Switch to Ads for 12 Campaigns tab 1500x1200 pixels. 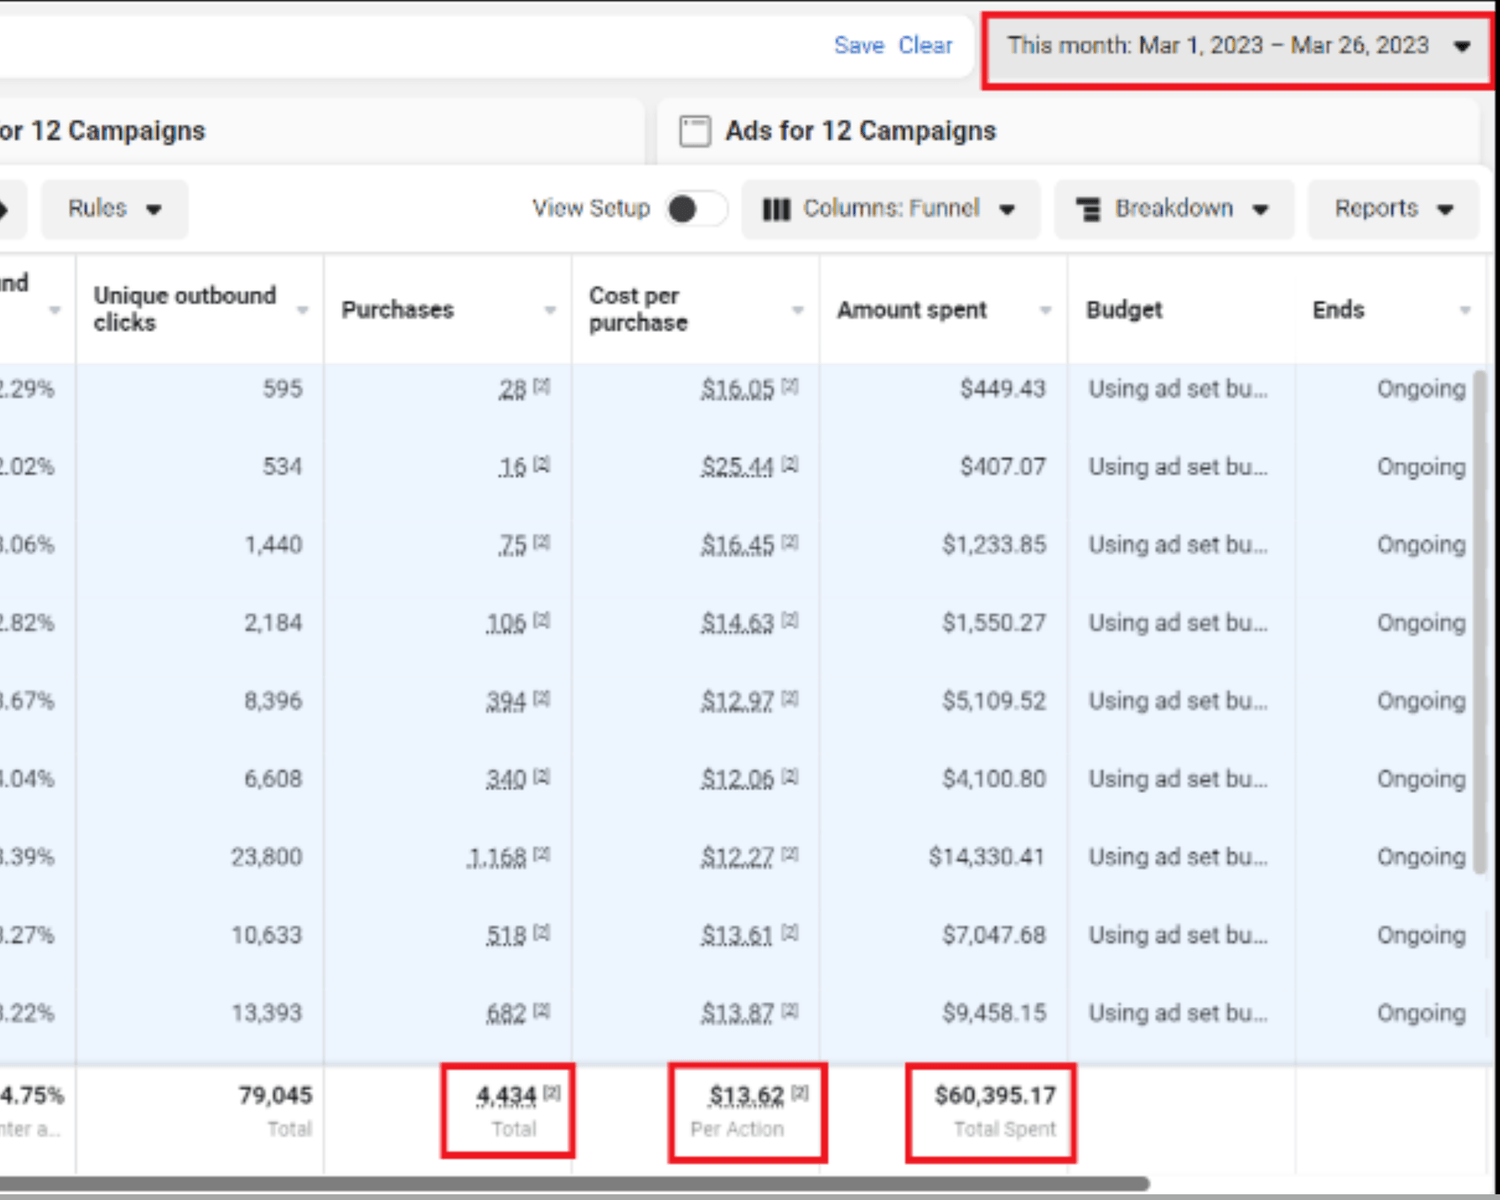pos(860,131)
